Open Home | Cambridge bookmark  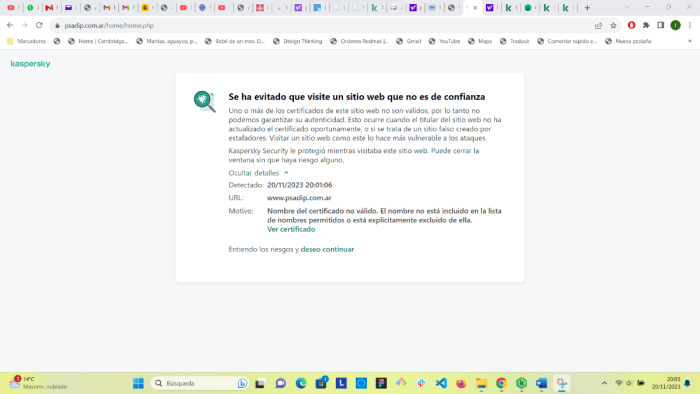(x=98, y=41)
